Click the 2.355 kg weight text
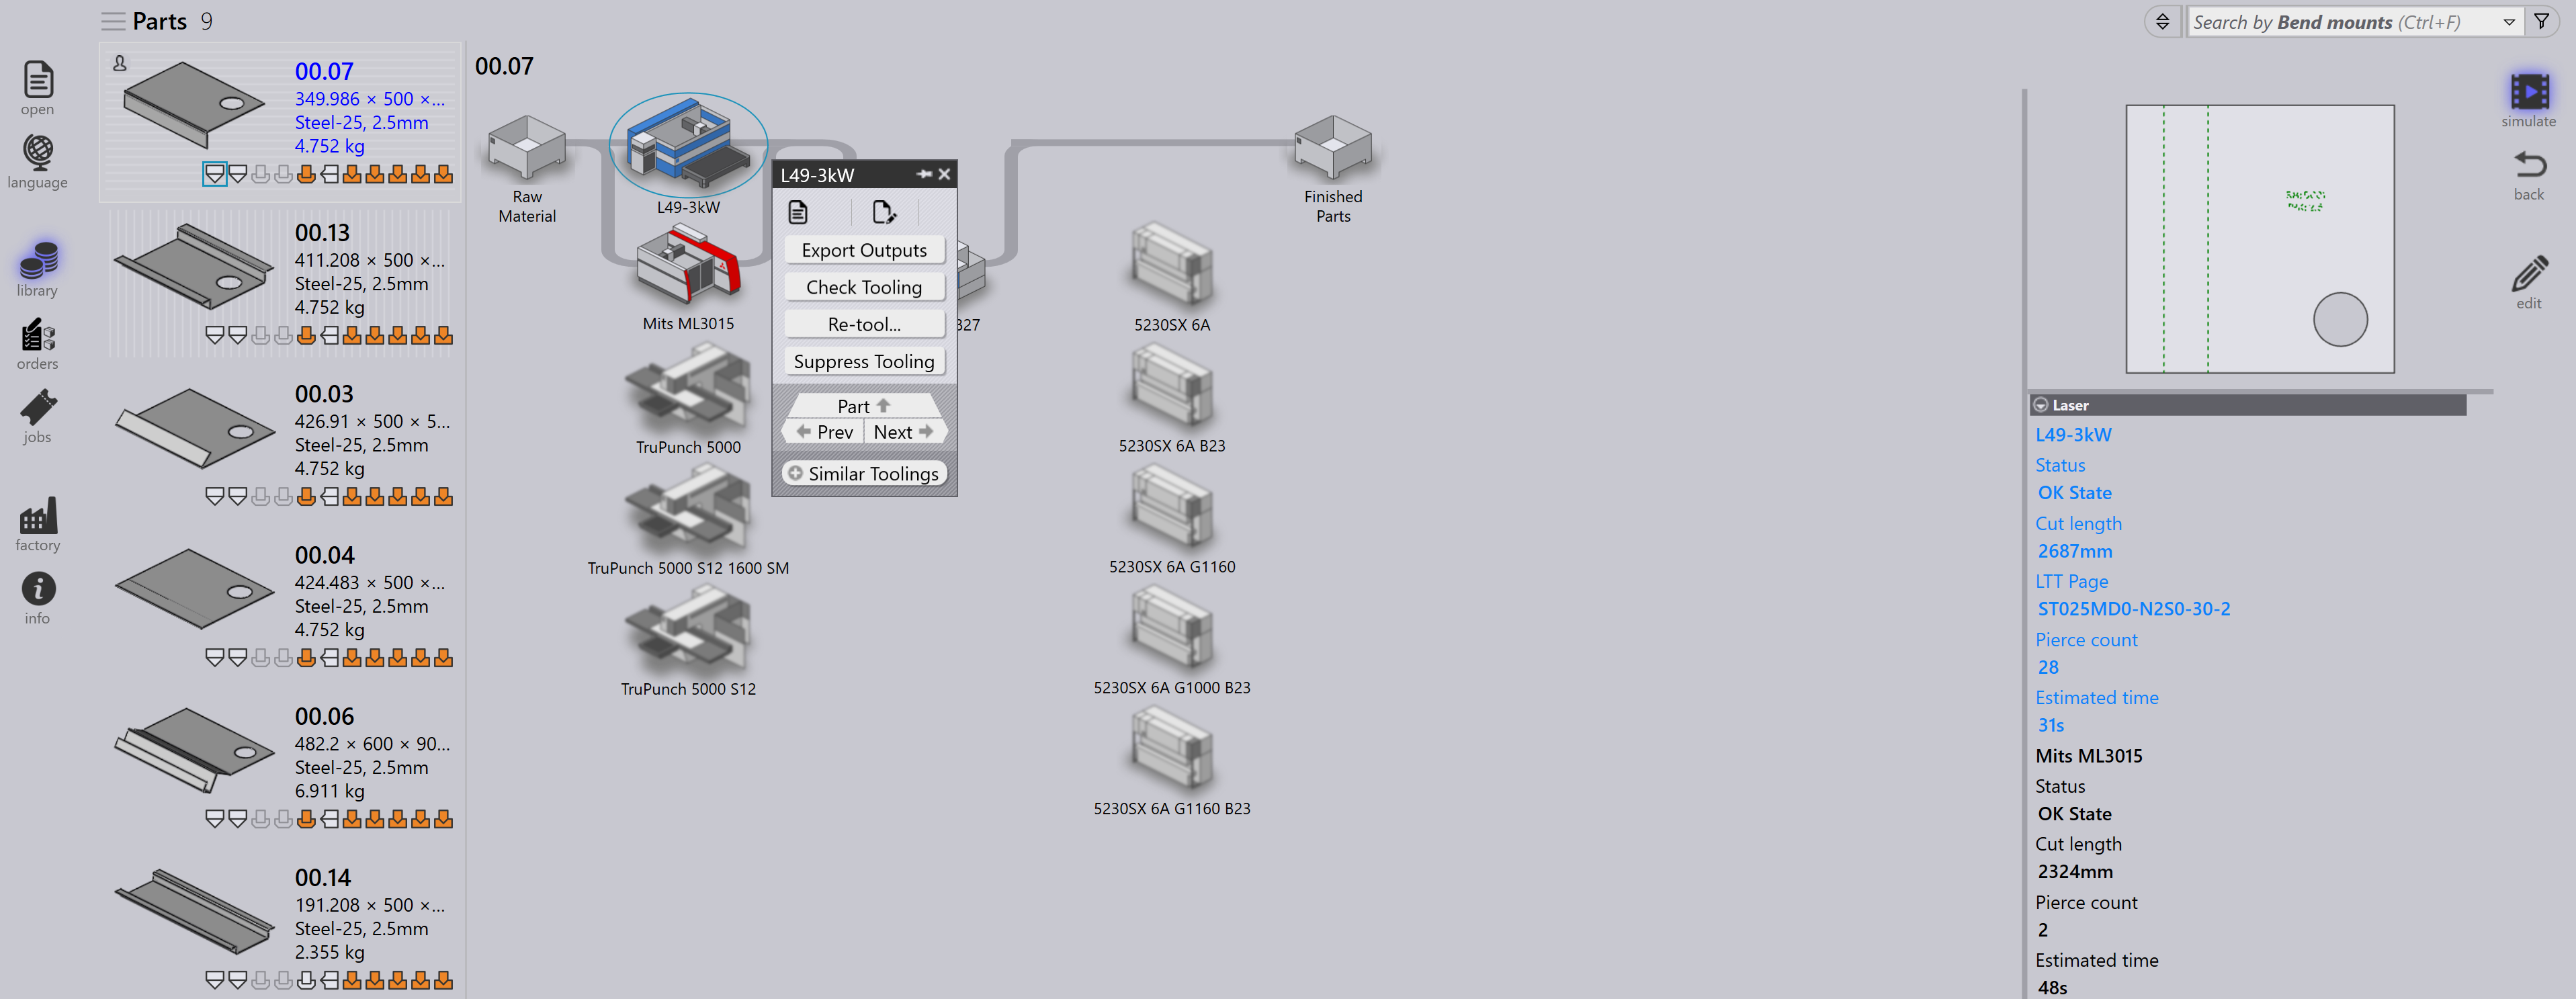 (330, 952)
